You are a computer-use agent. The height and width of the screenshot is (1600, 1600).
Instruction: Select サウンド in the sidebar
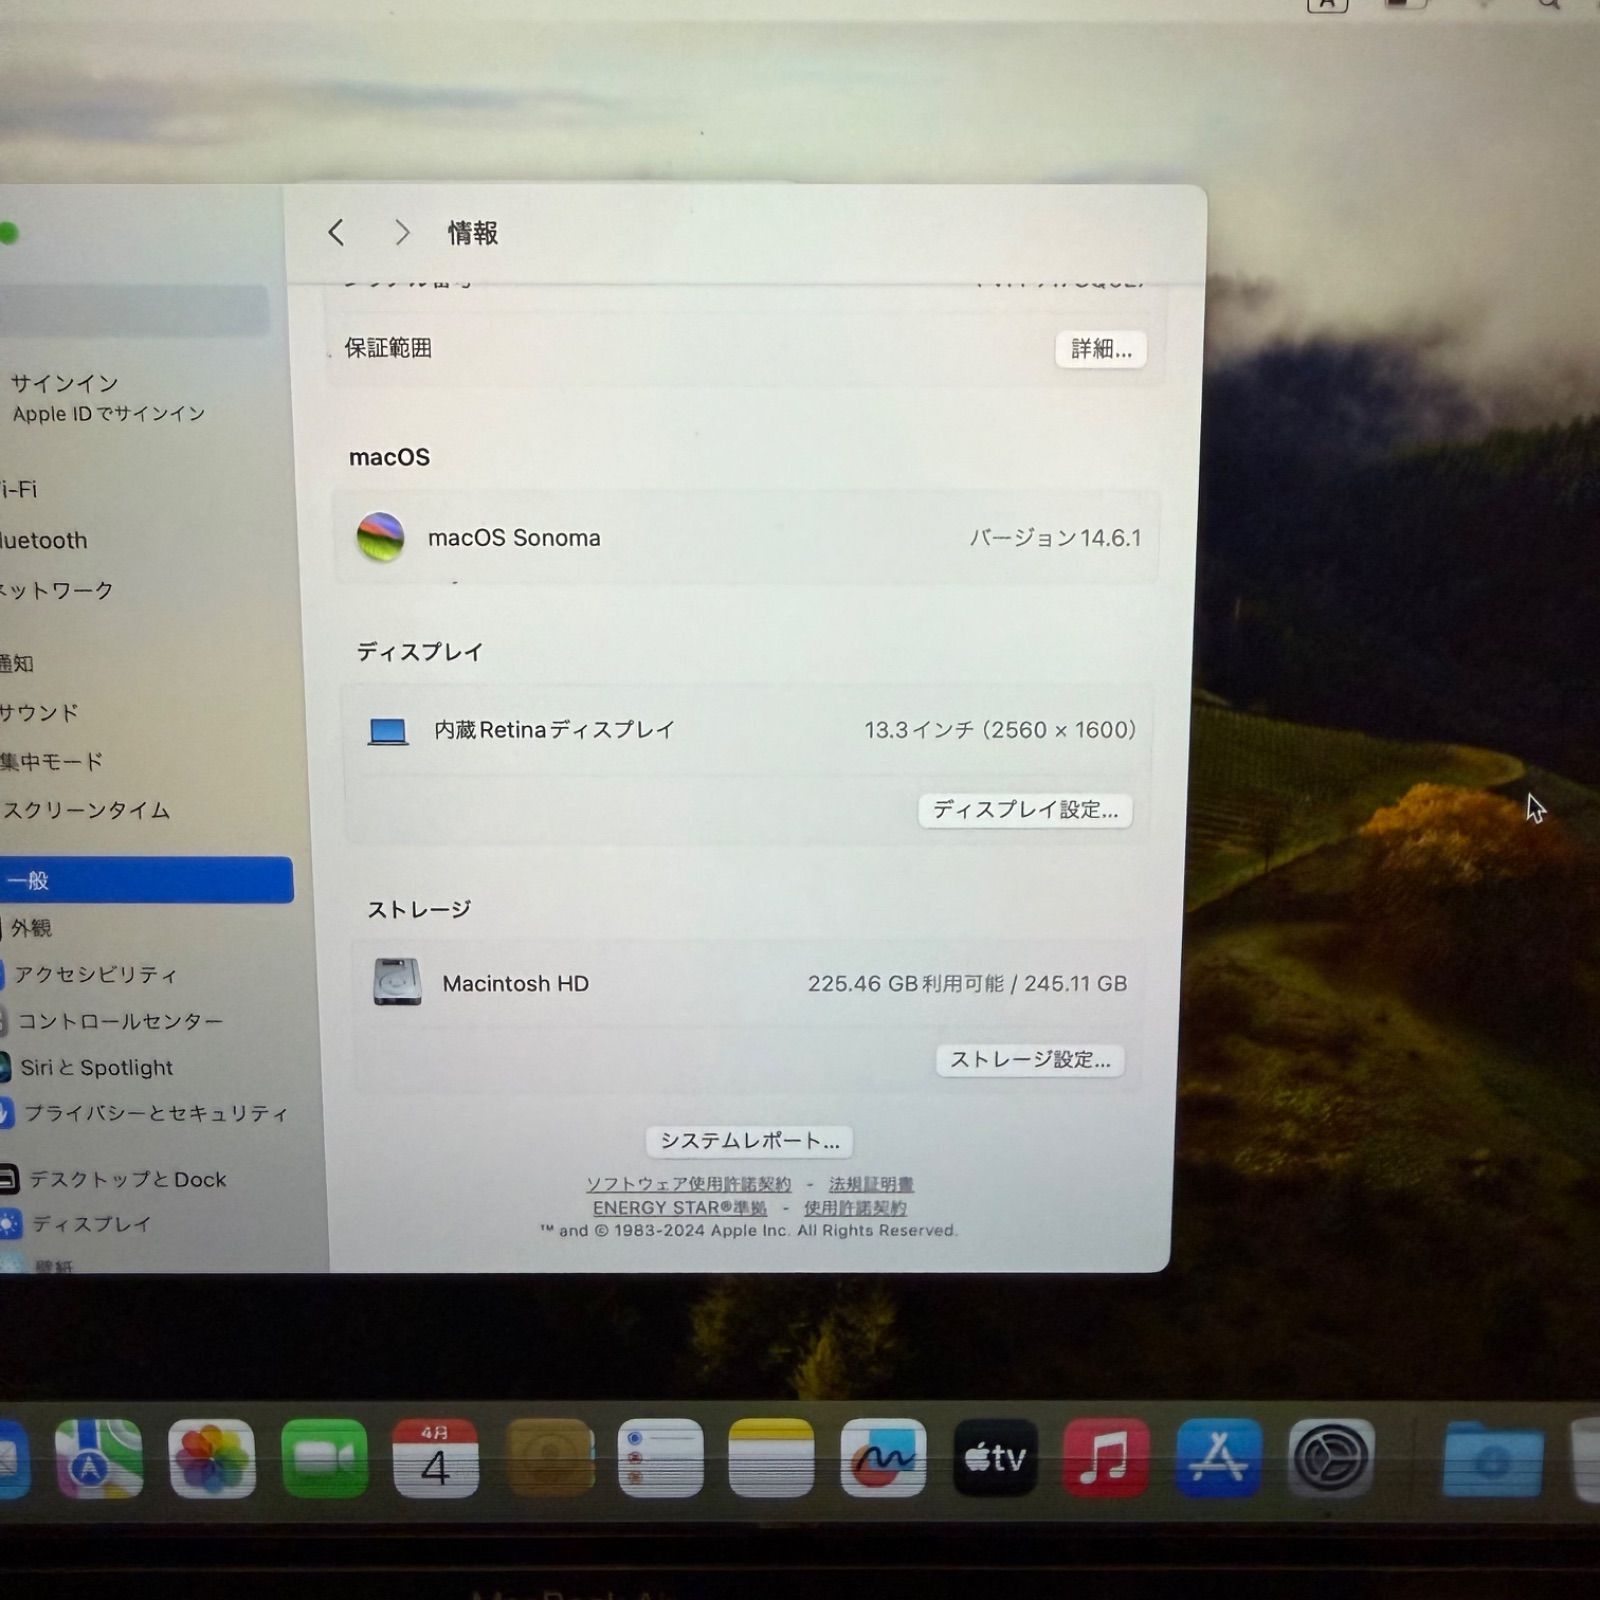pyautogui.click(x=39, y=712)
